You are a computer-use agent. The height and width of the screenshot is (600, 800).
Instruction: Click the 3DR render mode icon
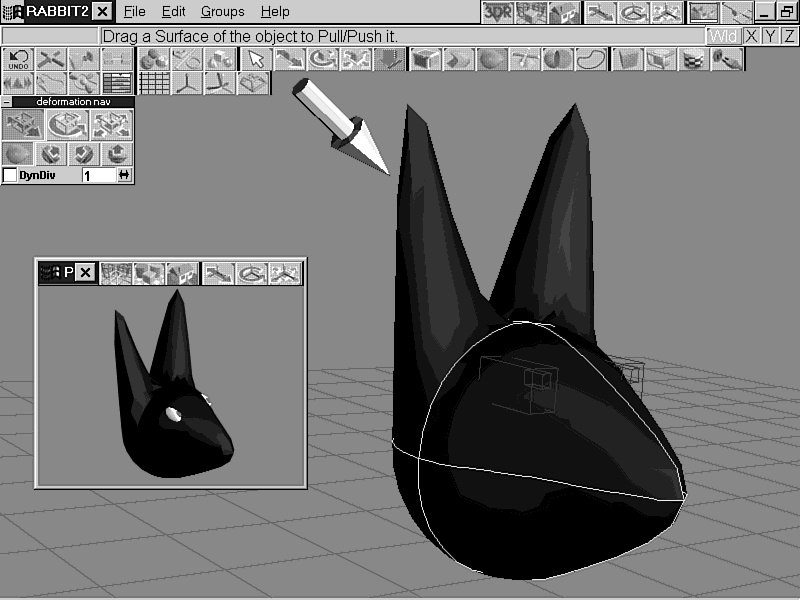[x=497, y=12]
